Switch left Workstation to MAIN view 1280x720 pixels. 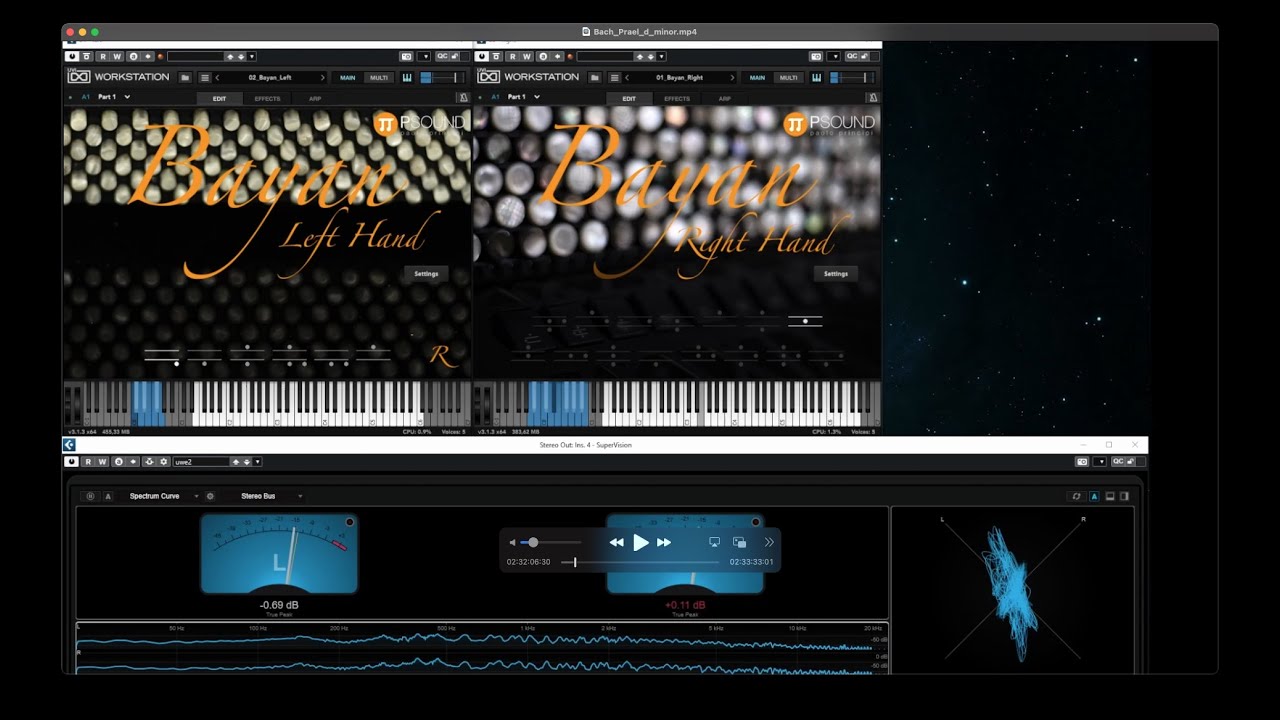point(347,77)
